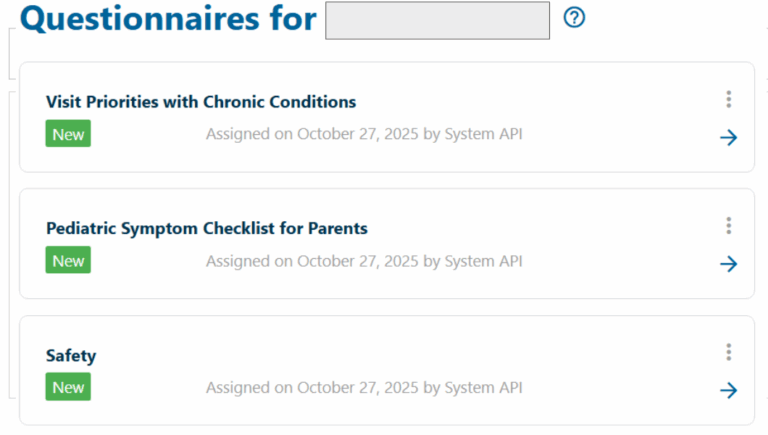Click the New badge on Safety
Viewport: 768px width, 435px height.
point(68,387)
